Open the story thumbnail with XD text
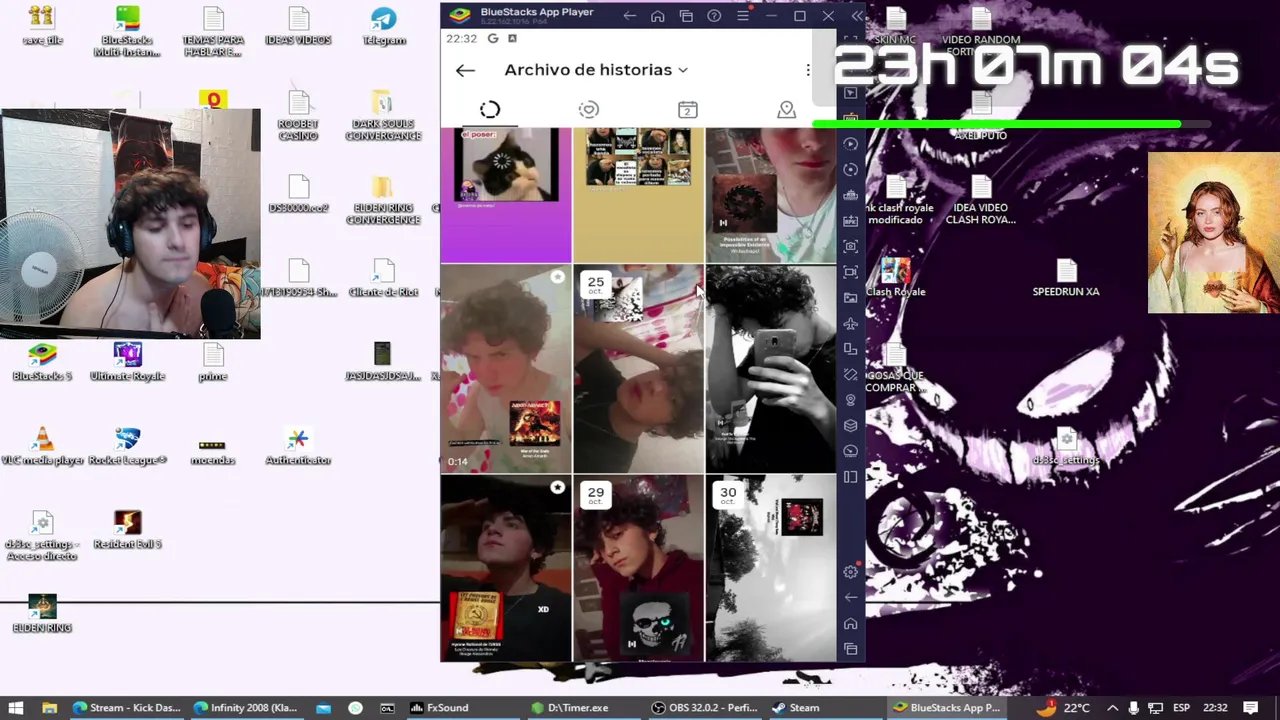1280x720 pixels. (x=506, y=569)
